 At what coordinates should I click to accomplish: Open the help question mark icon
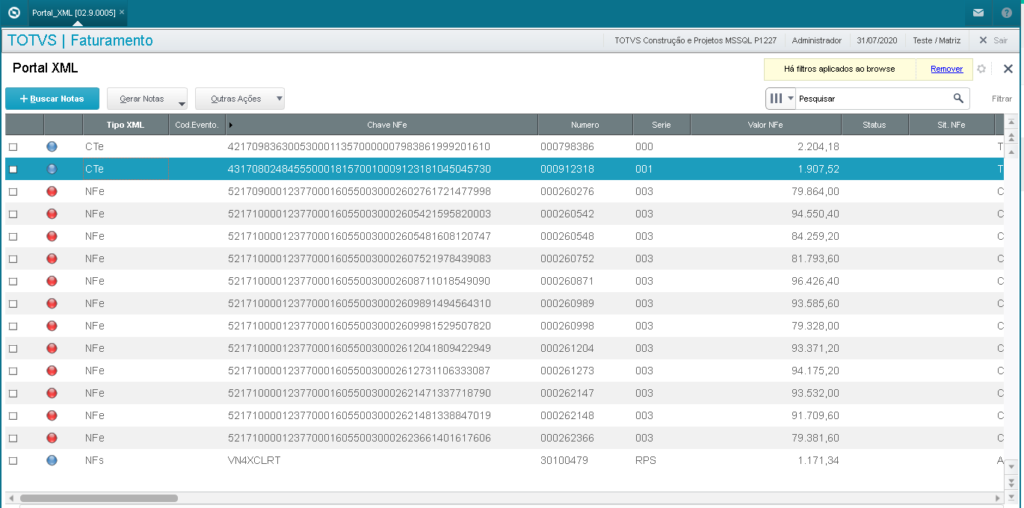point(1006,13)
